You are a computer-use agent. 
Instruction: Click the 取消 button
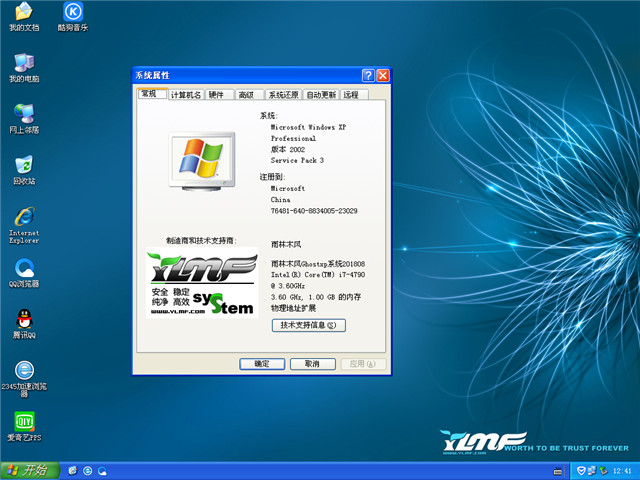click(x=312, y=364)
